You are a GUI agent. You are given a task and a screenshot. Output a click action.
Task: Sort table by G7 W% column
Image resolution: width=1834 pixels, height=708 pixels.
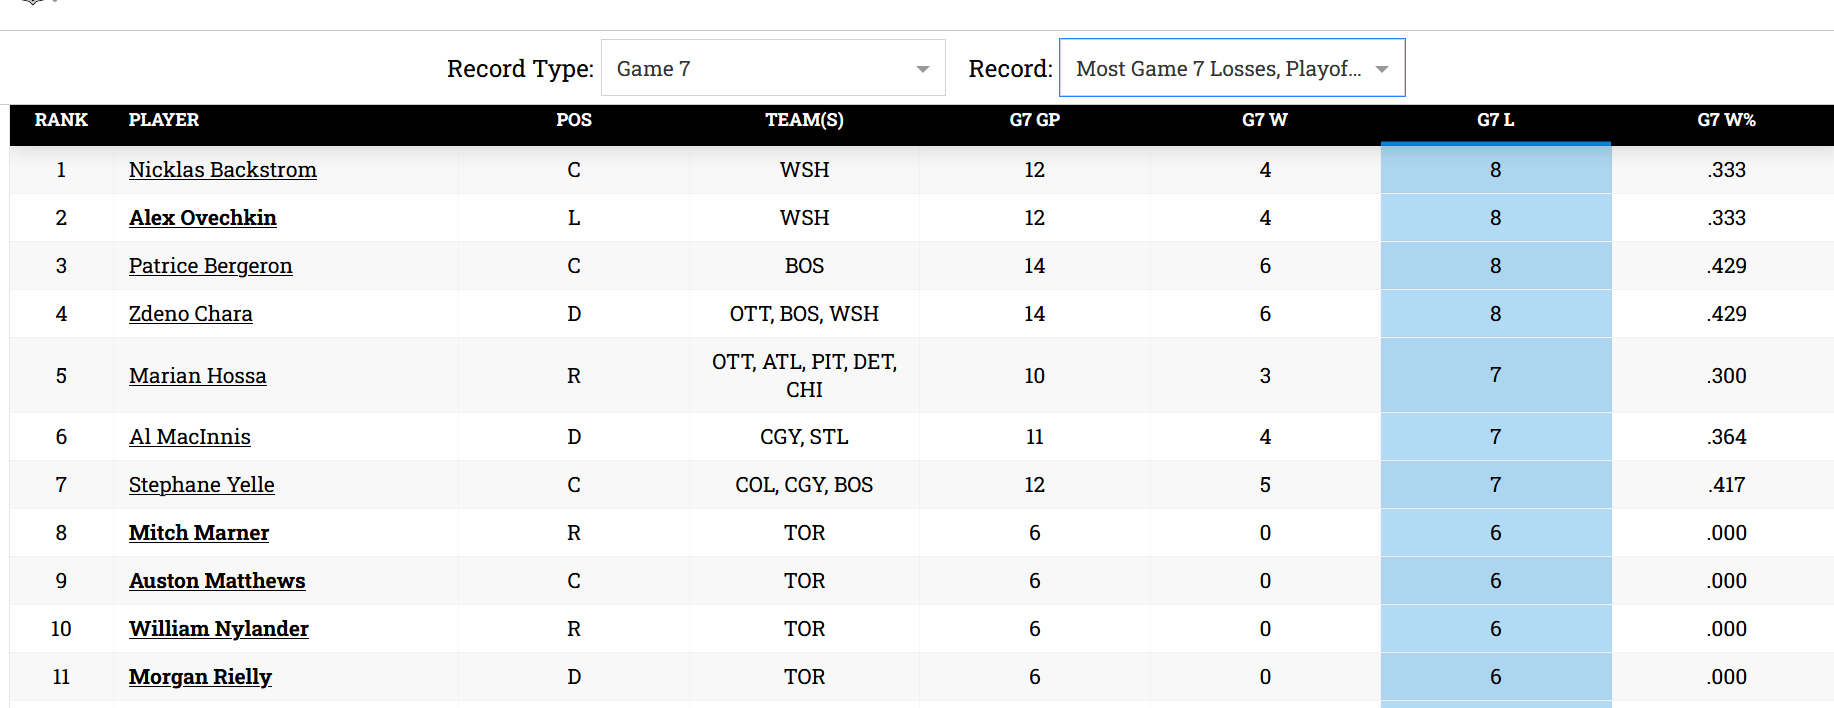point(1726,120)
